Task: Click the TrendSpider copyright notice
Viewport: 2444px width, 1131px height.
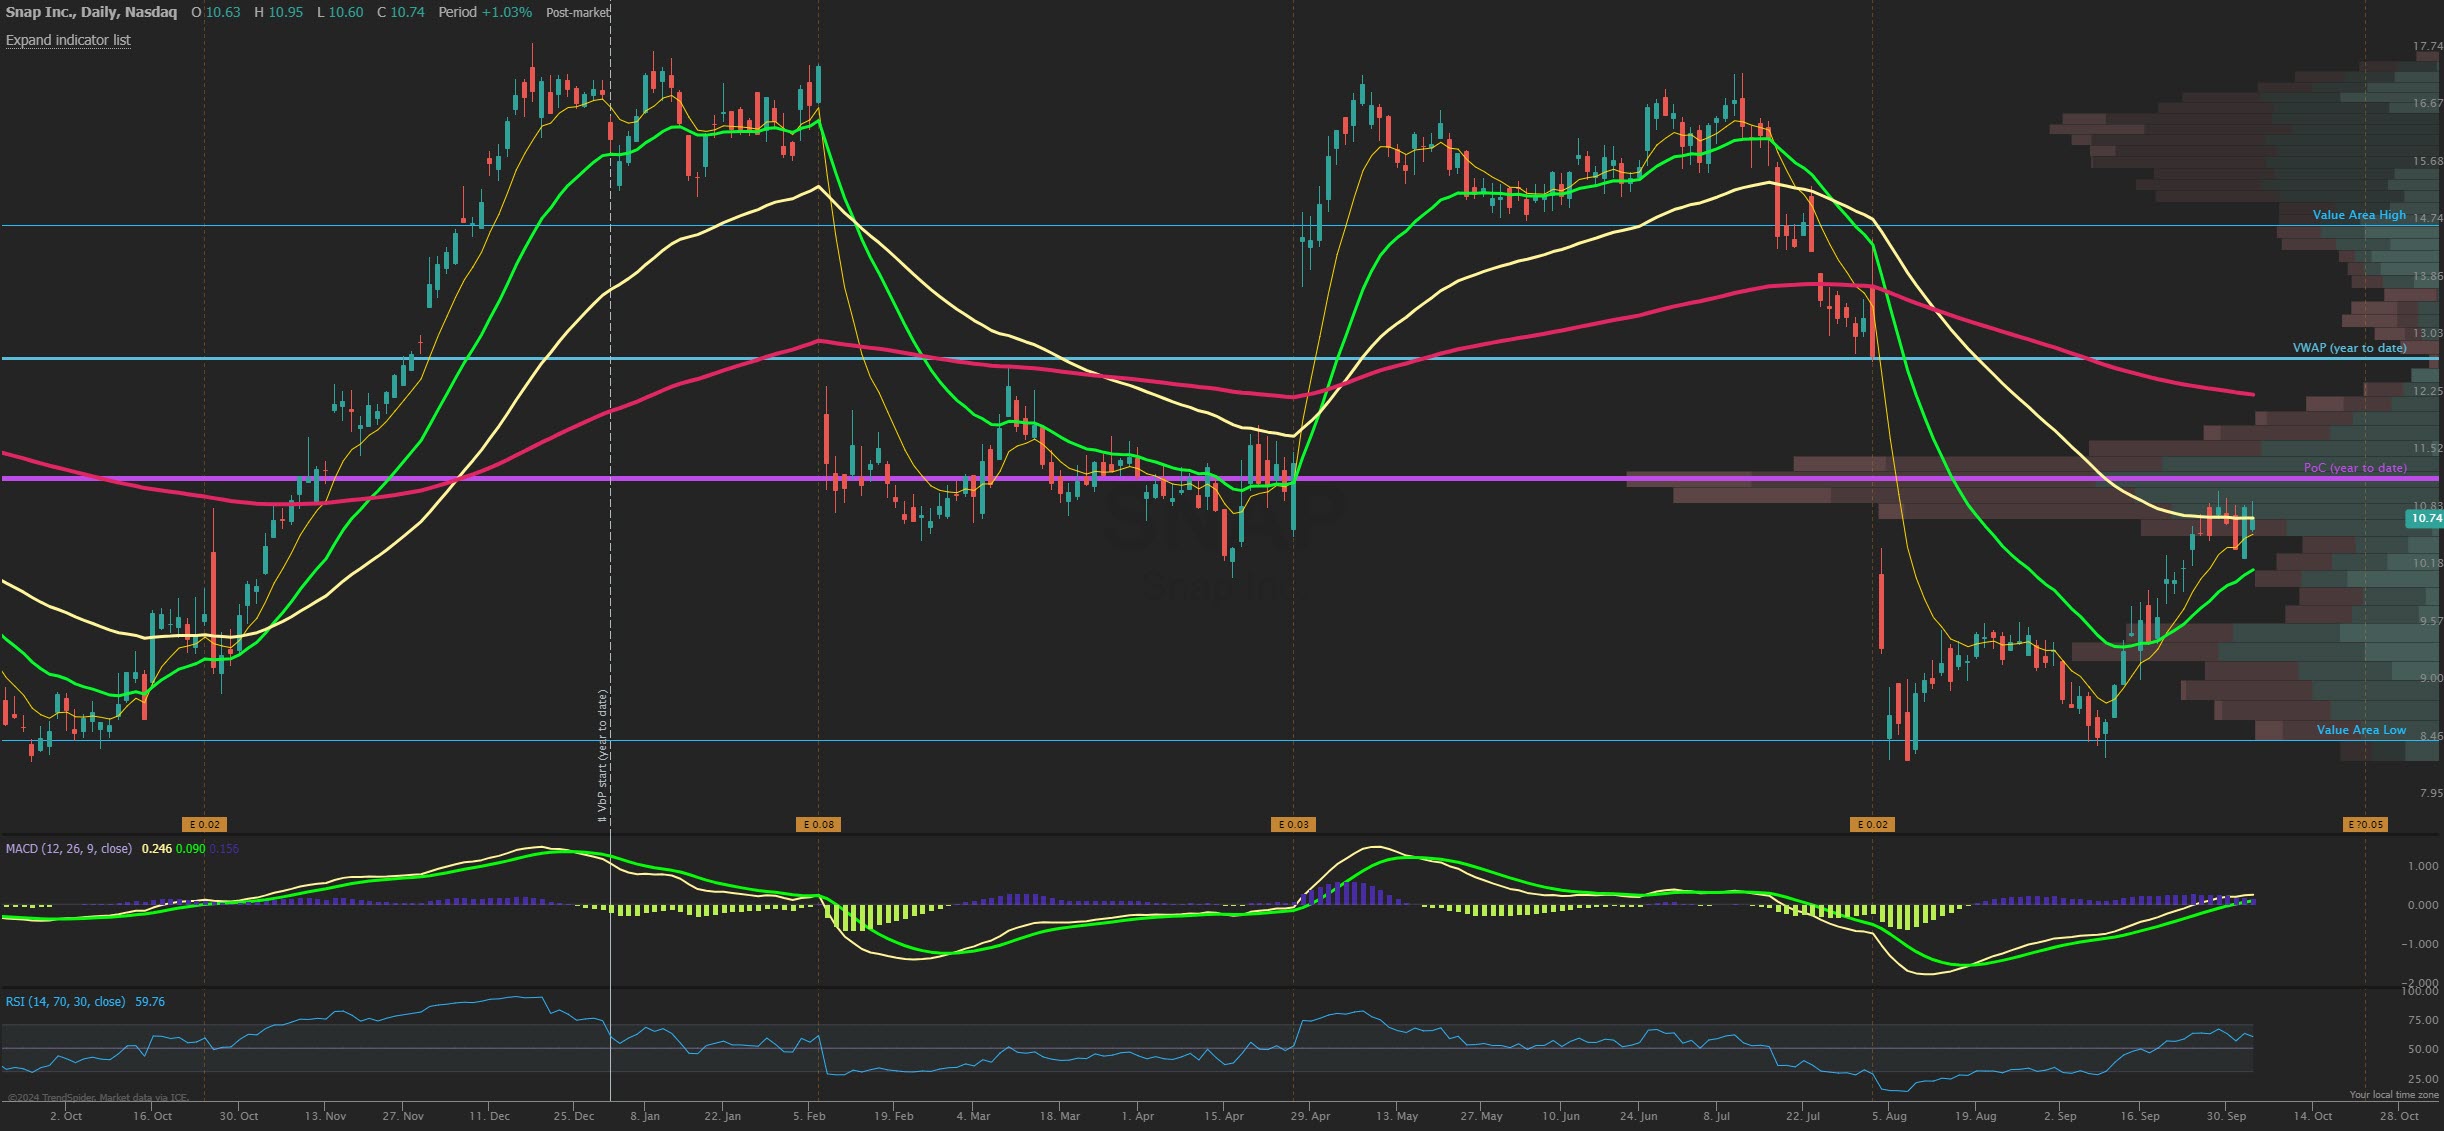Action: [x=97, y=1098]
